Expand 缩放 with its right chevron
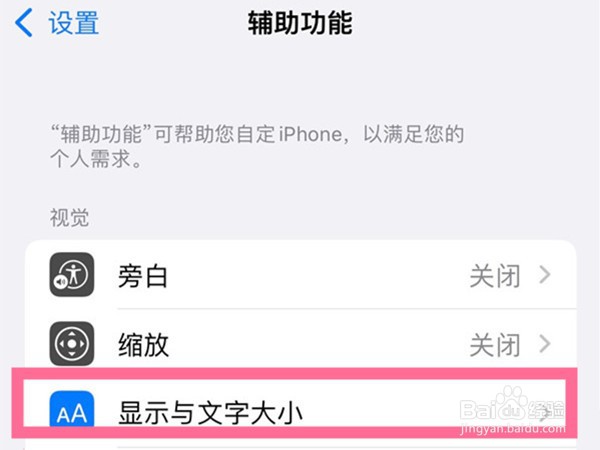The image size is (600, 450). click(x=545, y=344)
